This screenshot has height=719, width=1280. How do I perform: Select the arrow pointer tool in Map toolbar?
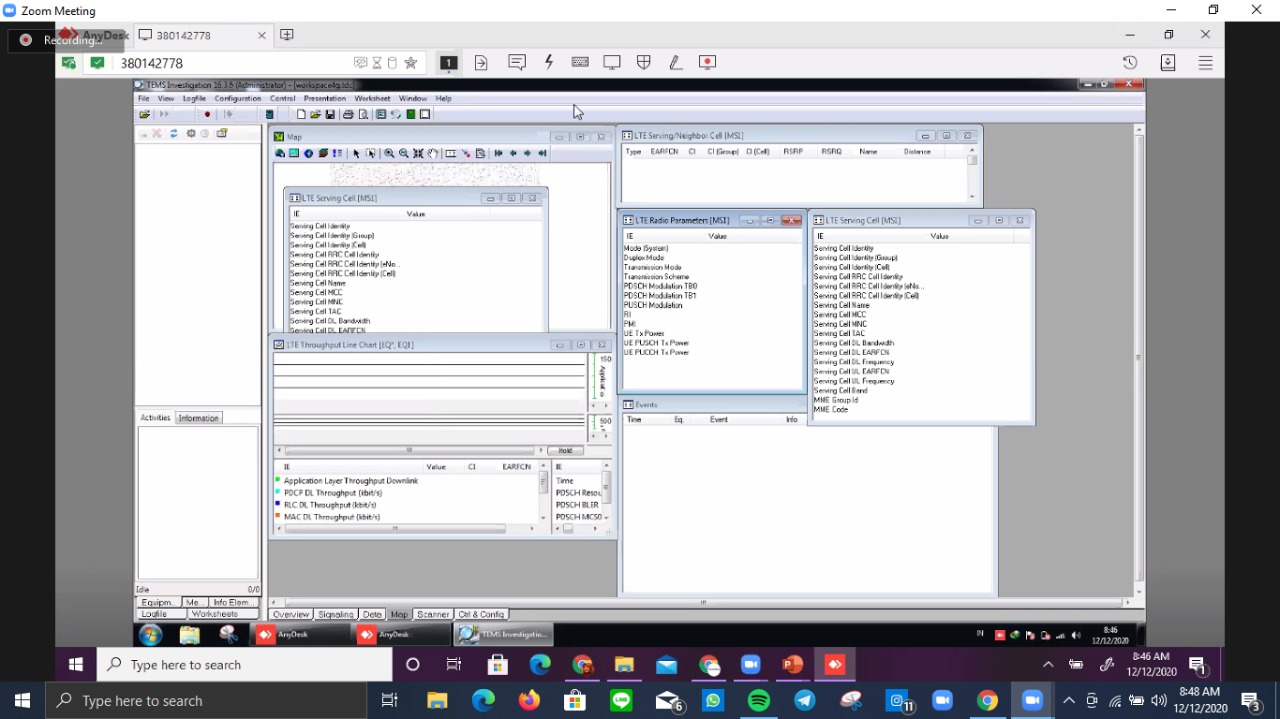[356, 153]
